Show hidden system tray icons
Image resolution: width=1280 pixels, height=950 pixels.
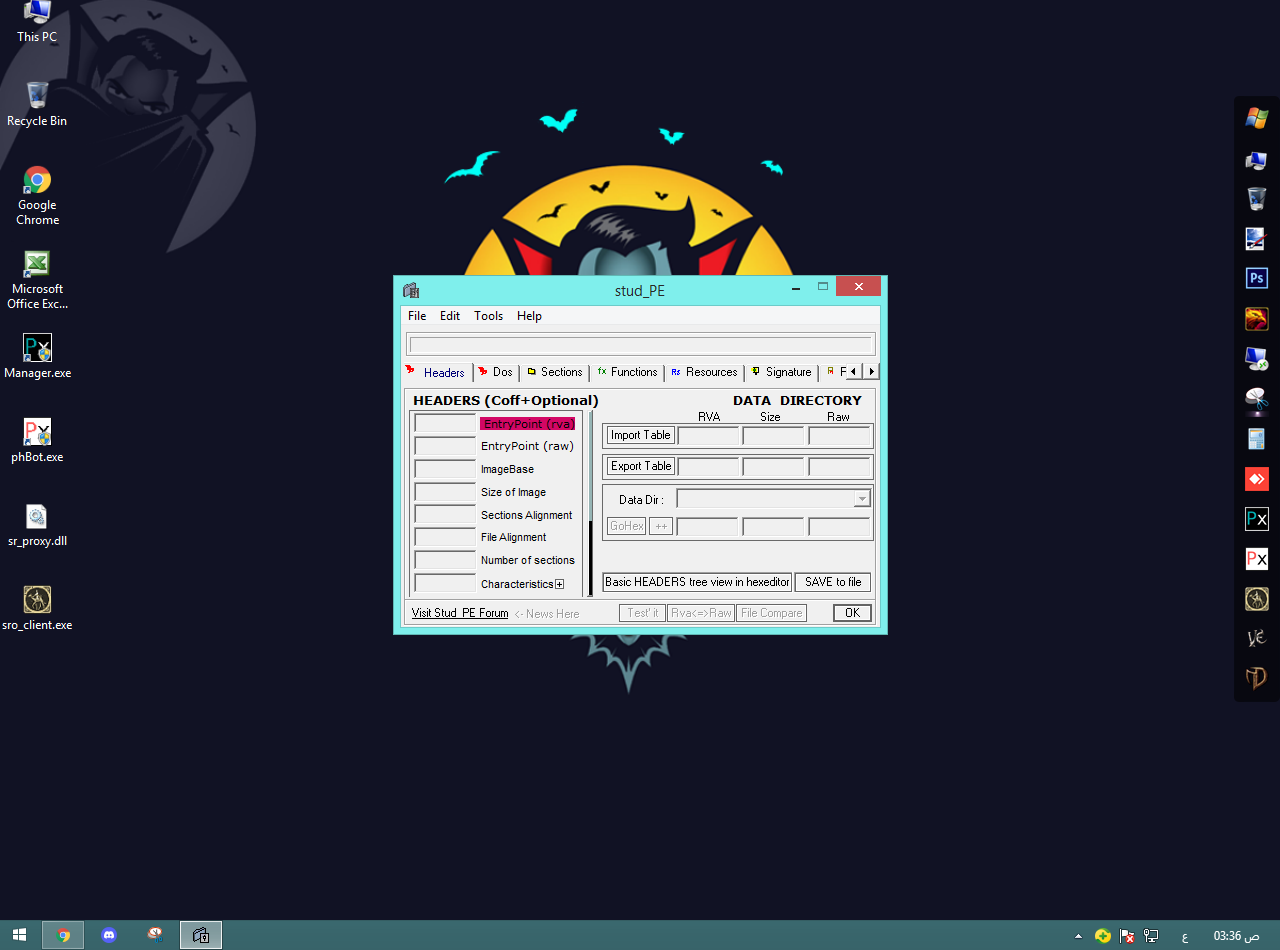click(1078, 937)
